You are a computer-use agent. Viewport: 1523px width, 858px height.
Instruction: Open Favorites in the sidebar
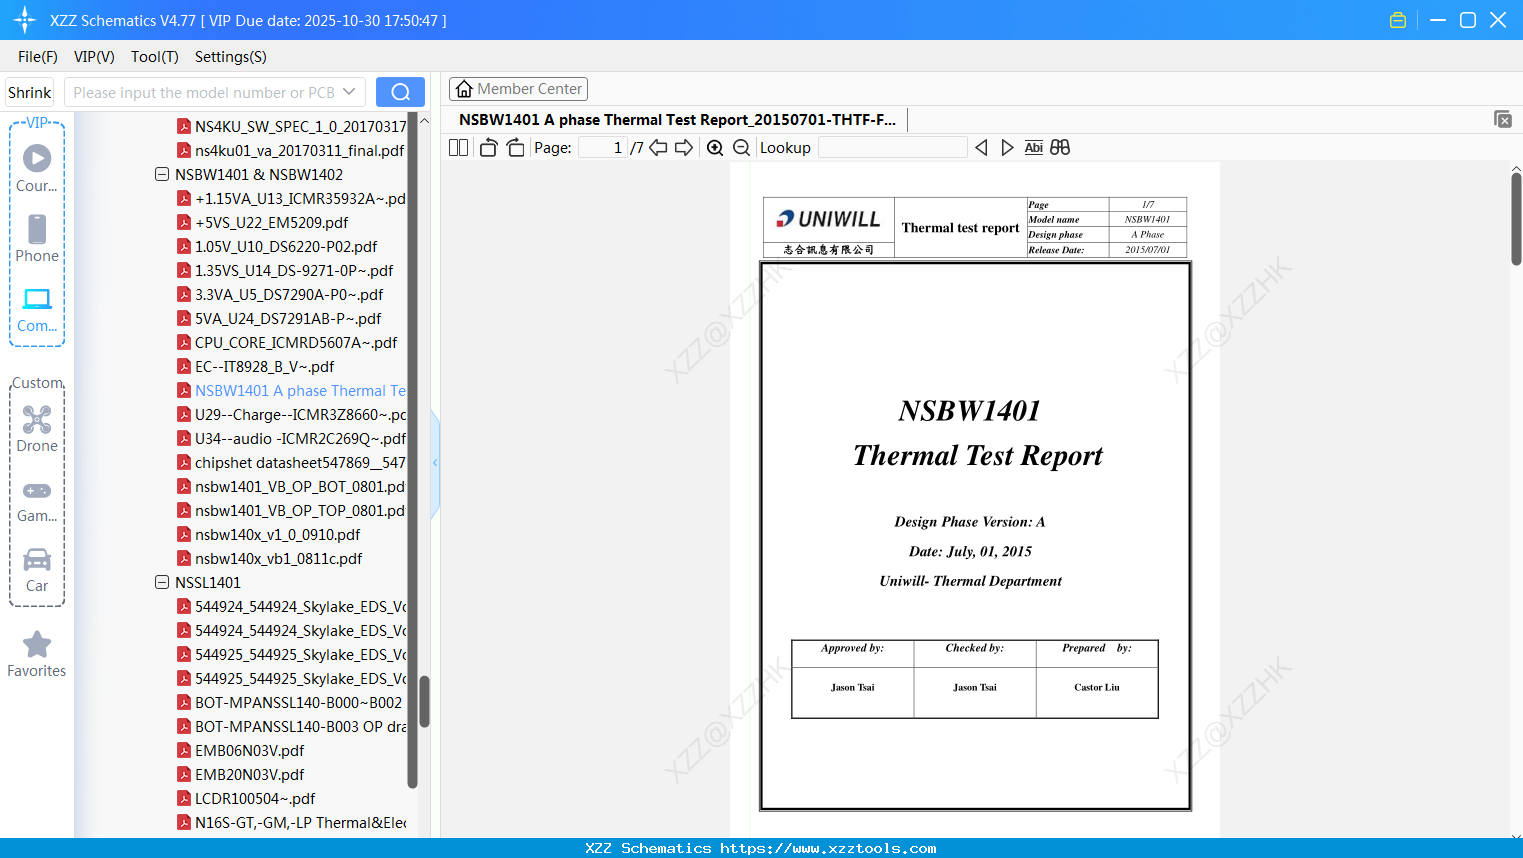pos(37,655)
